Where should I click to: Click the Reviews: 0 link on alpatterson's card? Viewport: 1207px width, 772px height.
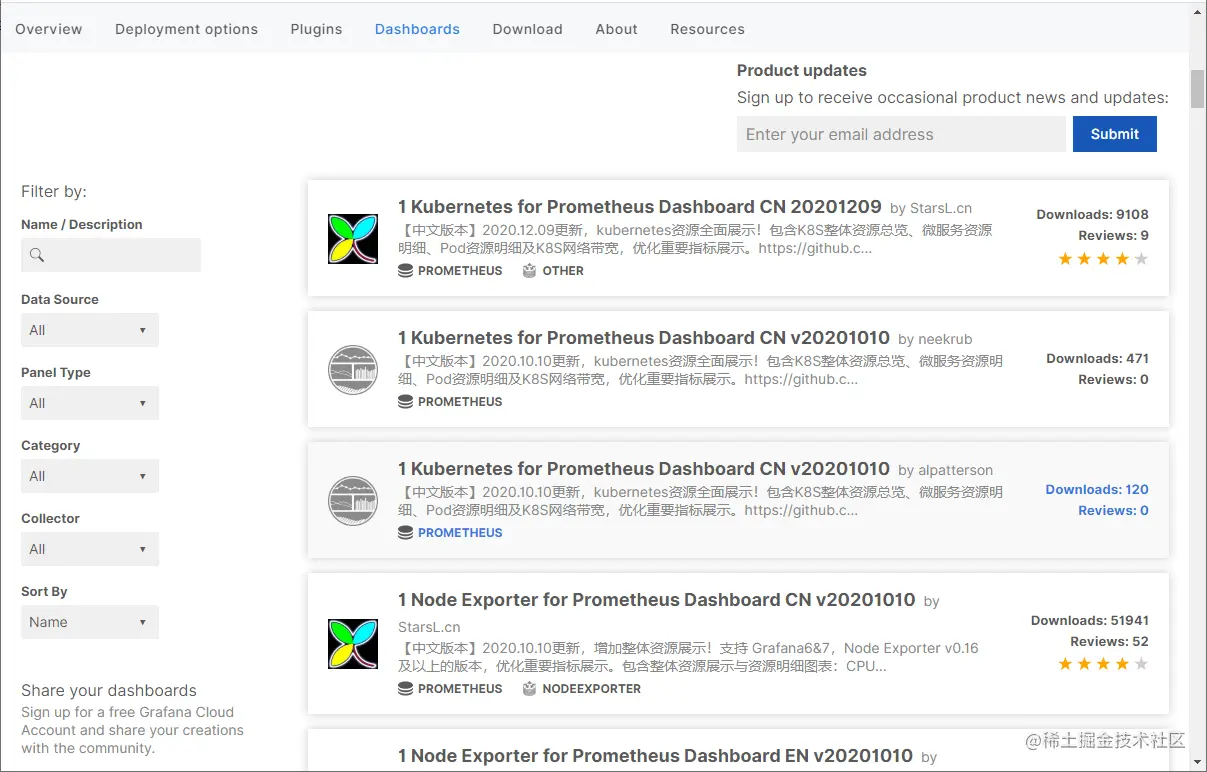[x=1113, y=510]
